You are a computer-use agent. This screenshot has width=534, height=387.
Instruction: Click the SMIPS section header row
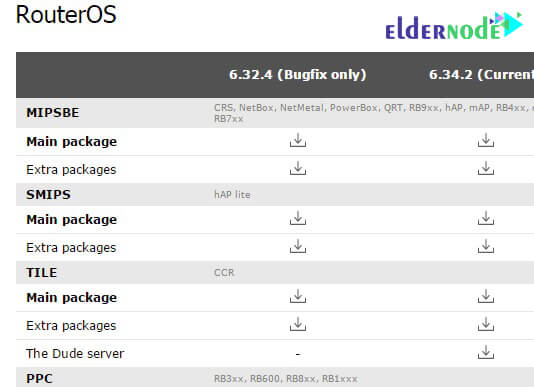coord(275,195)
